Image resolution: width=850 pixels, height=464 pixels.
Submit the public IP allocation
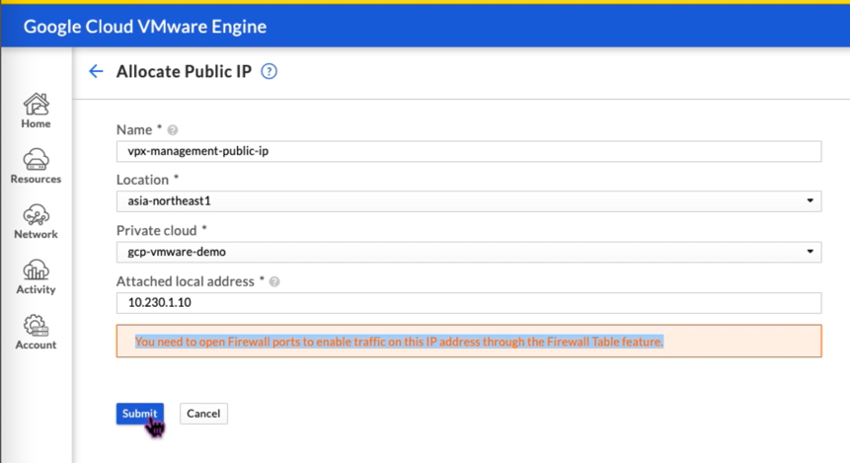point(140,414)
